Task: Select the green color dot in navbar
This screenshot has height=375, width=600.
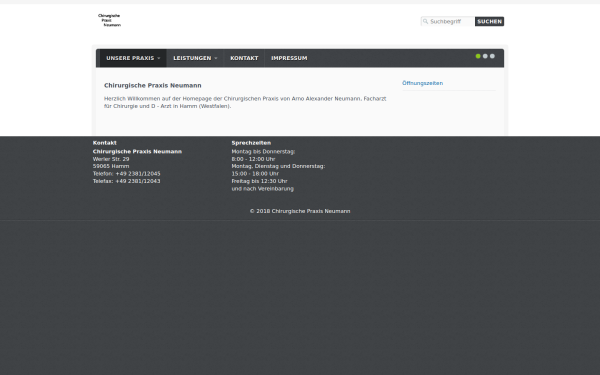Action: pos(478,56)
